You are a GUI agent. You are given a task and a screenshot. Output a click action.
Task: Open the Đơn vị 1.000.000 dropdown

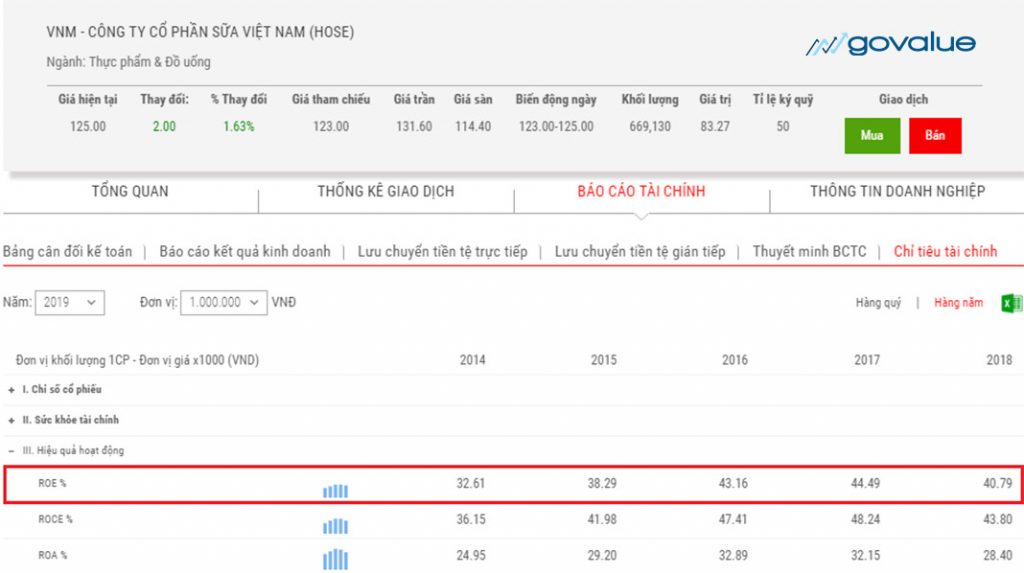223,303
